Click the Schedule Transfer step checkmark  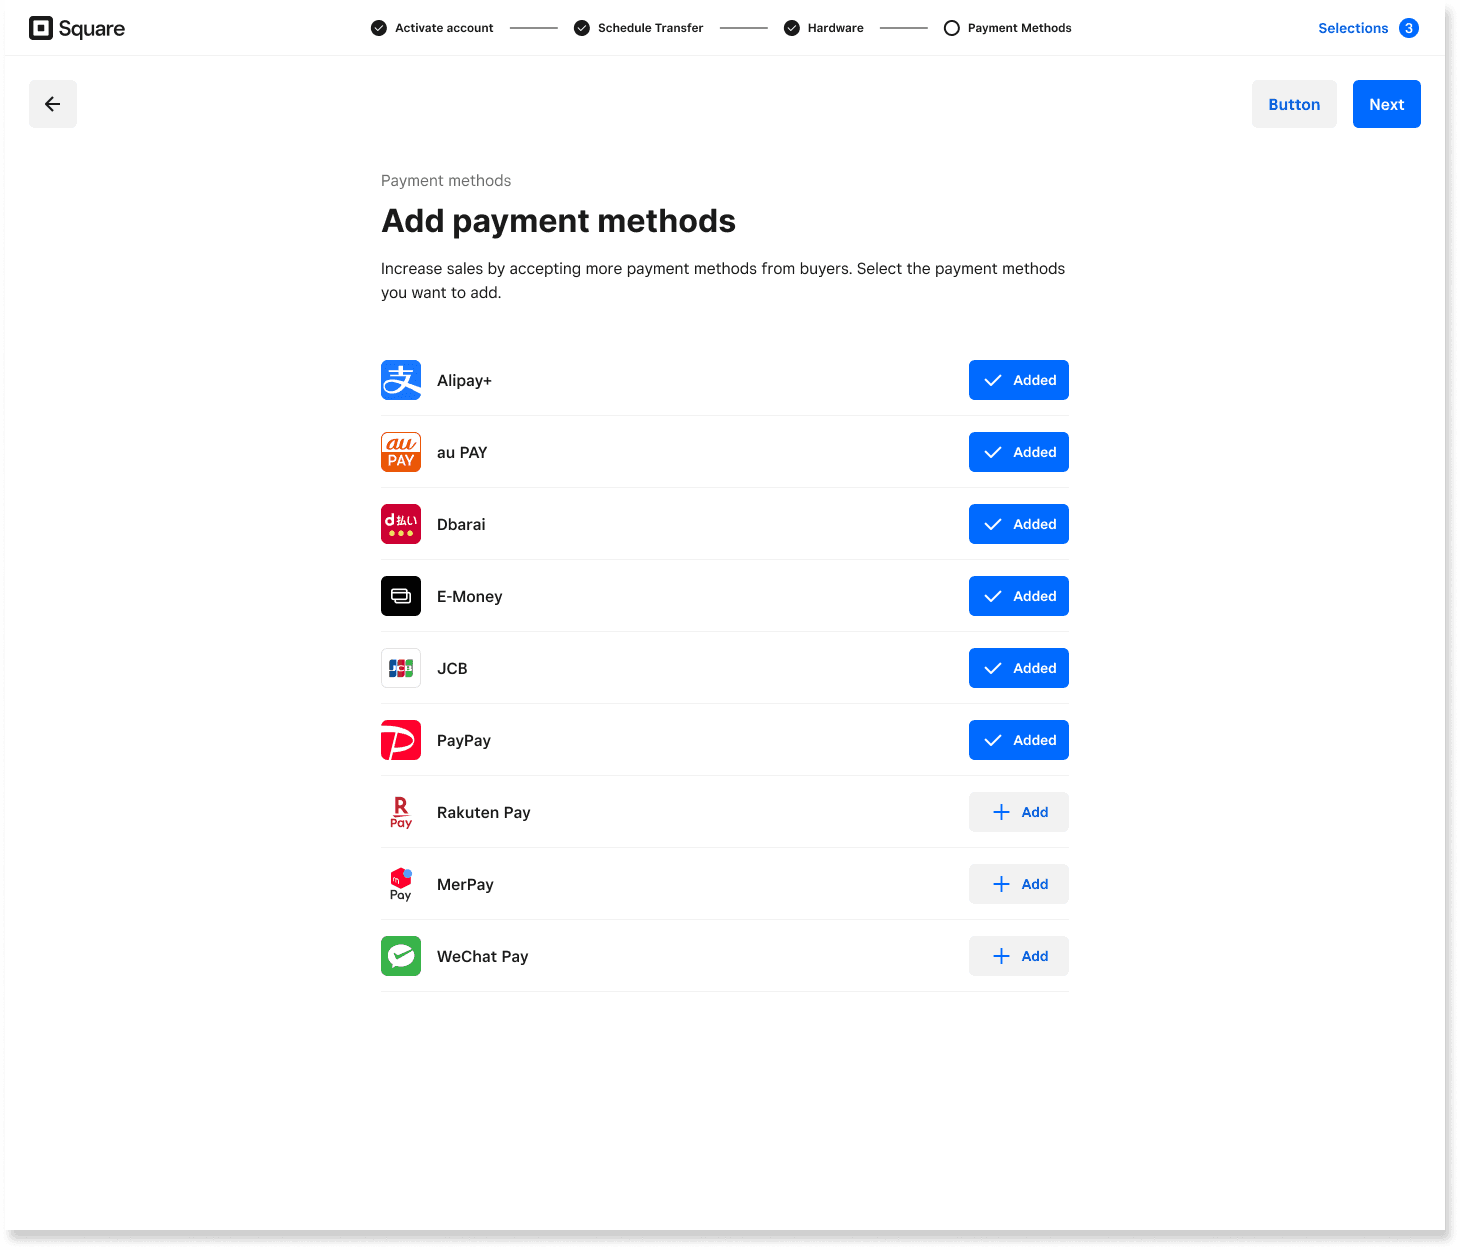click(x=582, y=28)
